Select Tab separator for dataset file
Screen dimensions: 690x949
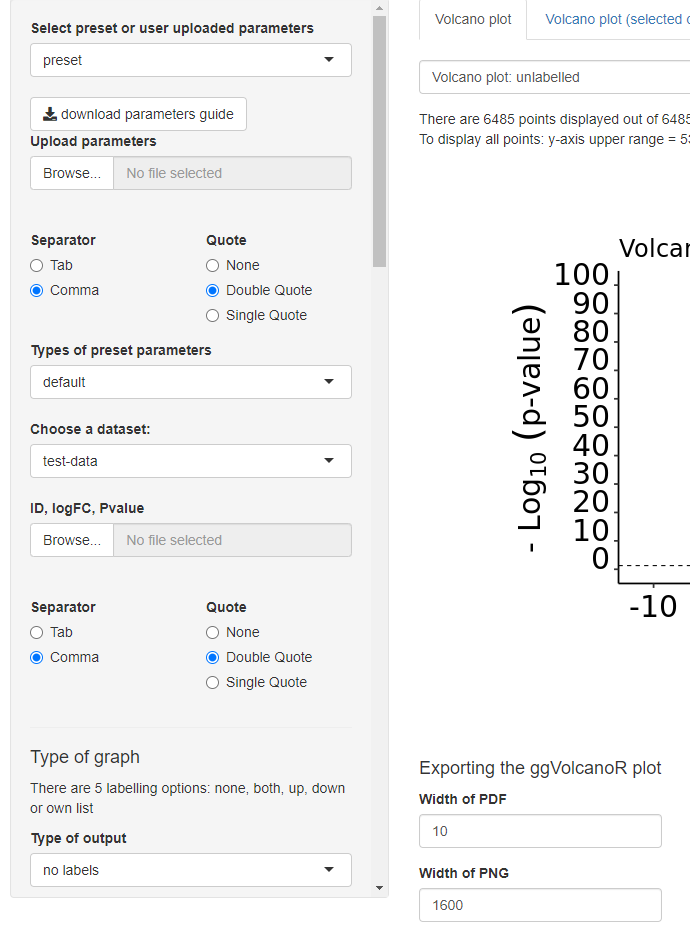[37, 632]
